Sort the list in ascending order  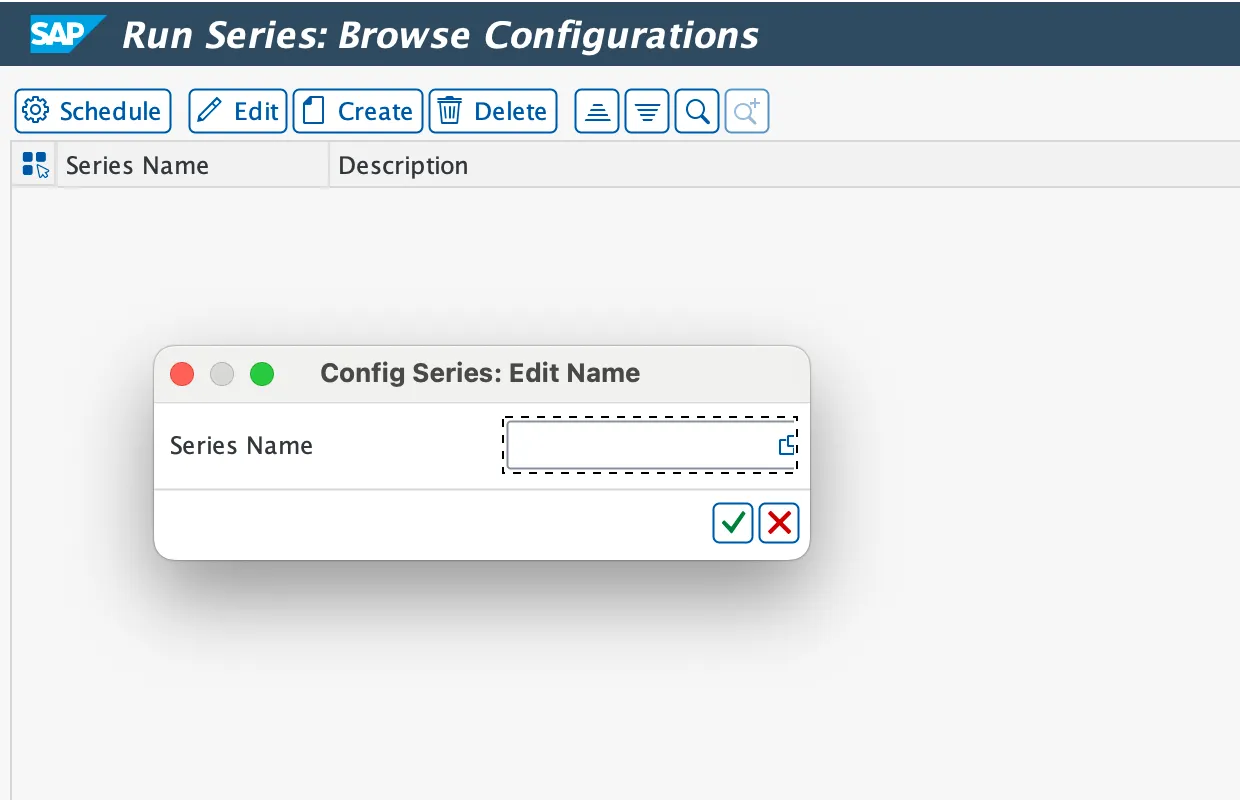point(597,111)
